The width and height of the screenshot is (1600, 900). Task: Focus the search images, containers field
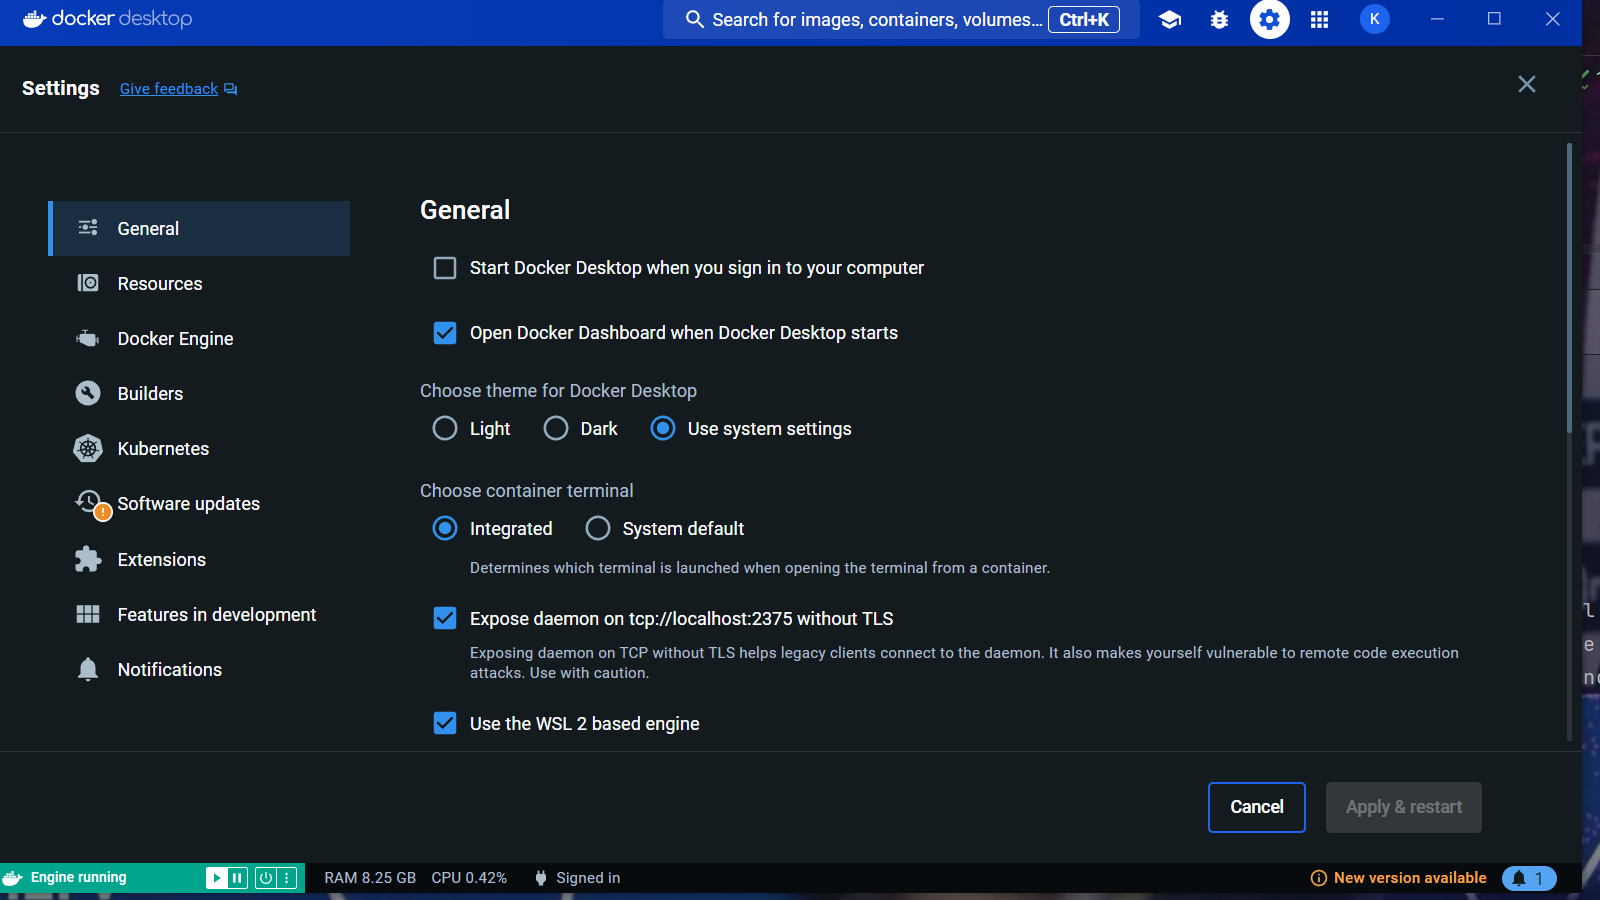pyautogui.click(x=901, y=19)
